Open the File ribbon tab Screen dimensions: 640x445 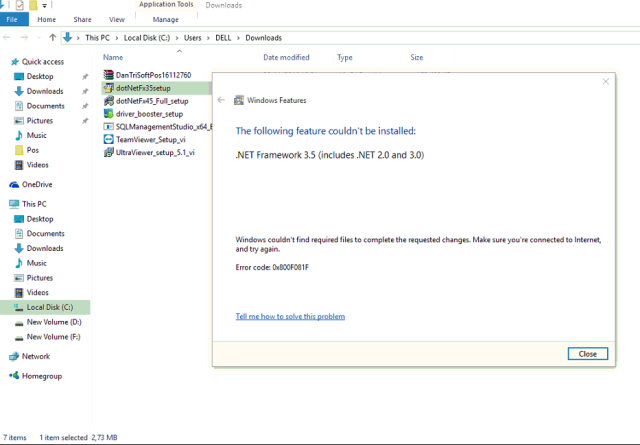click(x=12, y=19)
